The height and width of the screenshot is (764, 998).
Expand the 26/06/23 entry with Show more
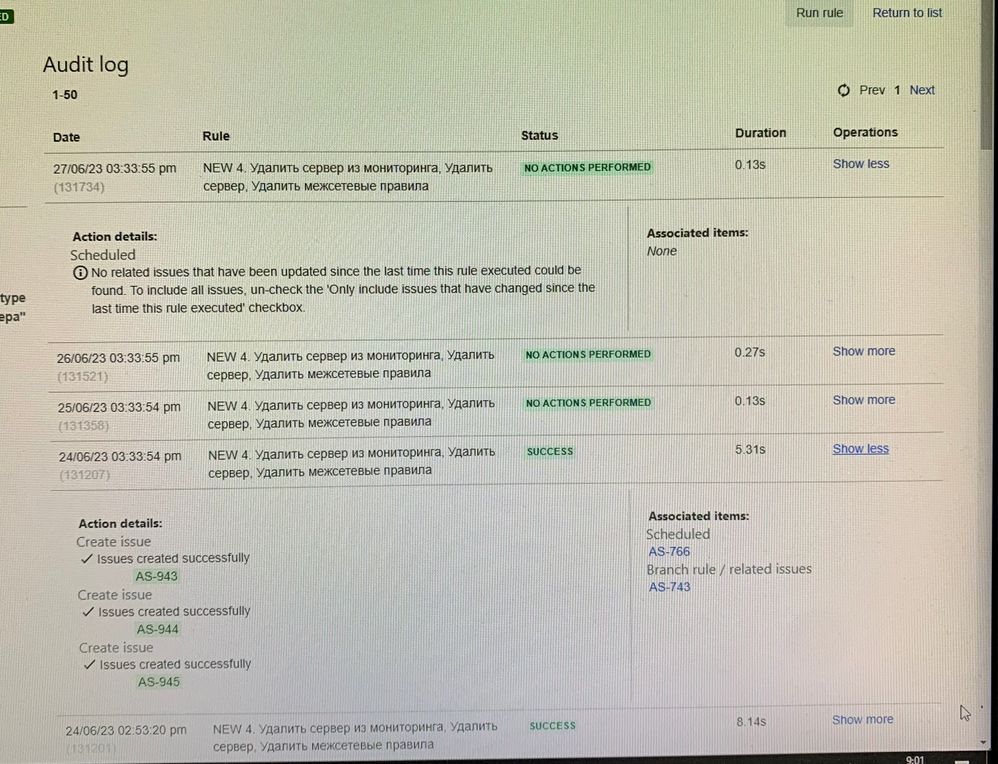coord(864,351)
